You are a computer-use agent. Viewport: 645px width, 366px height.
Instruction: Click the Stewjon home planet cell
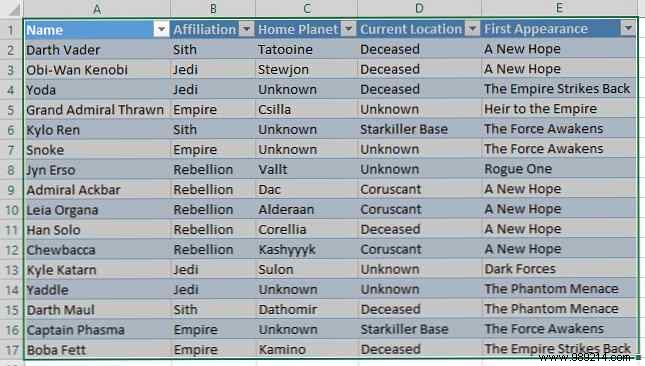[x=306, y=69]
